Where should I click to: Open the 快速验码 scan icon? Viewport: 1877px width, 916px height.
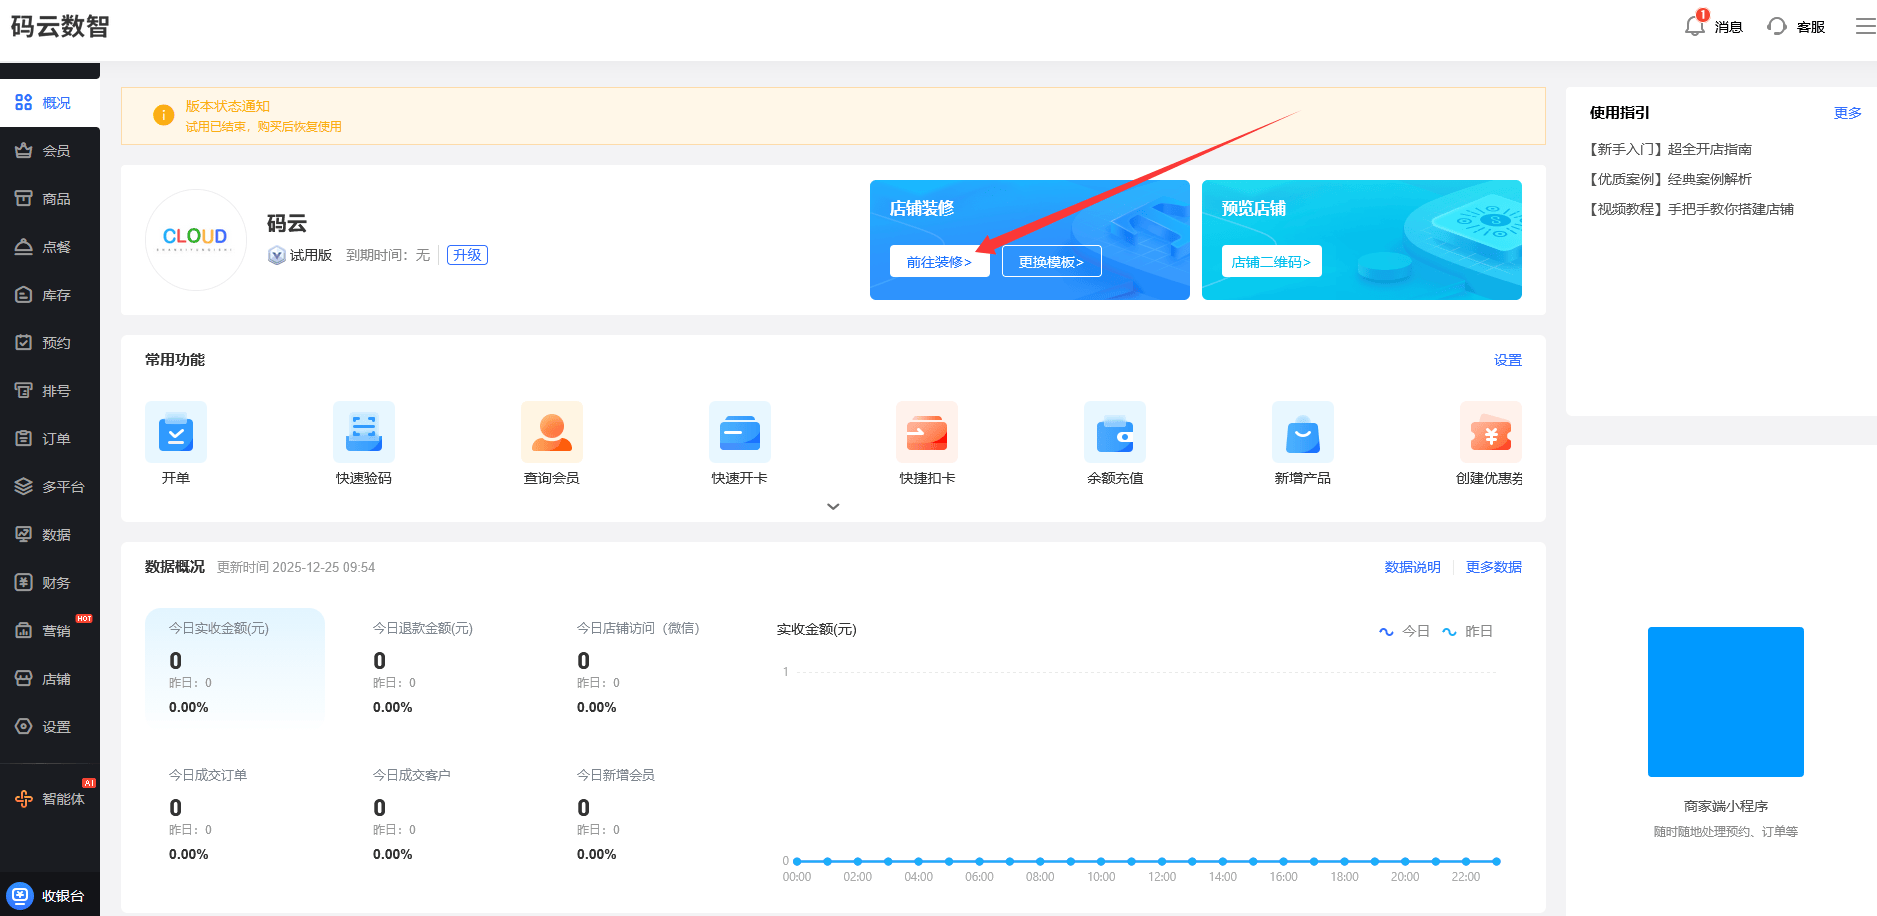click(x=364, y=432)
